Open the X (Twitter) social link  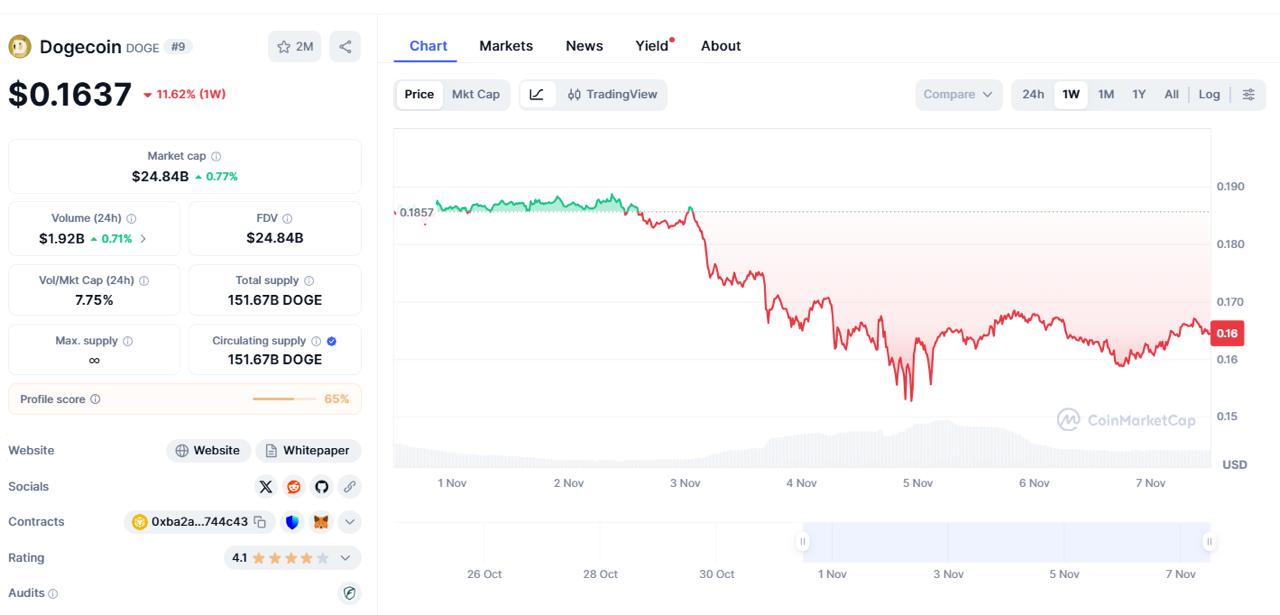point(266,487)
